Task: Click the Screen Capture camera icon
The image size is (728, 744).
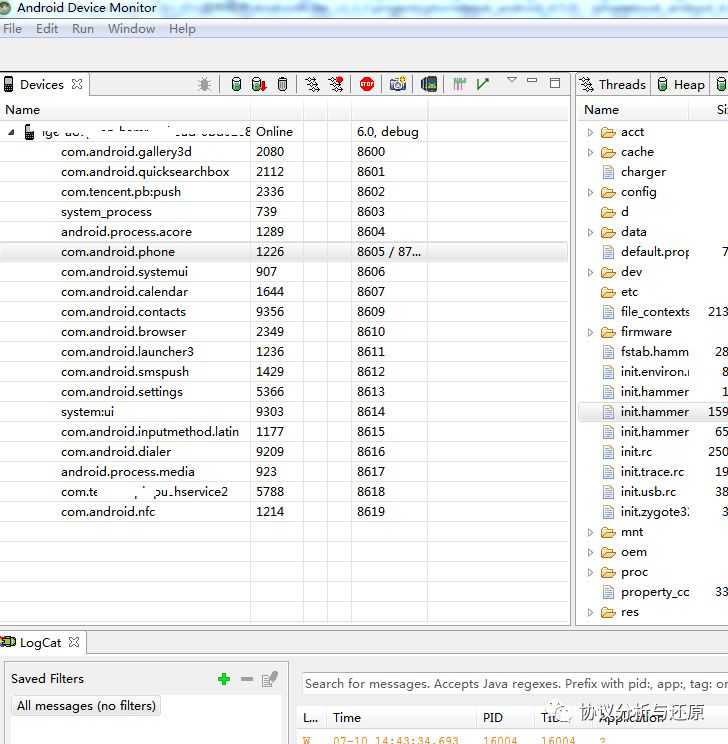Action: 398,84
